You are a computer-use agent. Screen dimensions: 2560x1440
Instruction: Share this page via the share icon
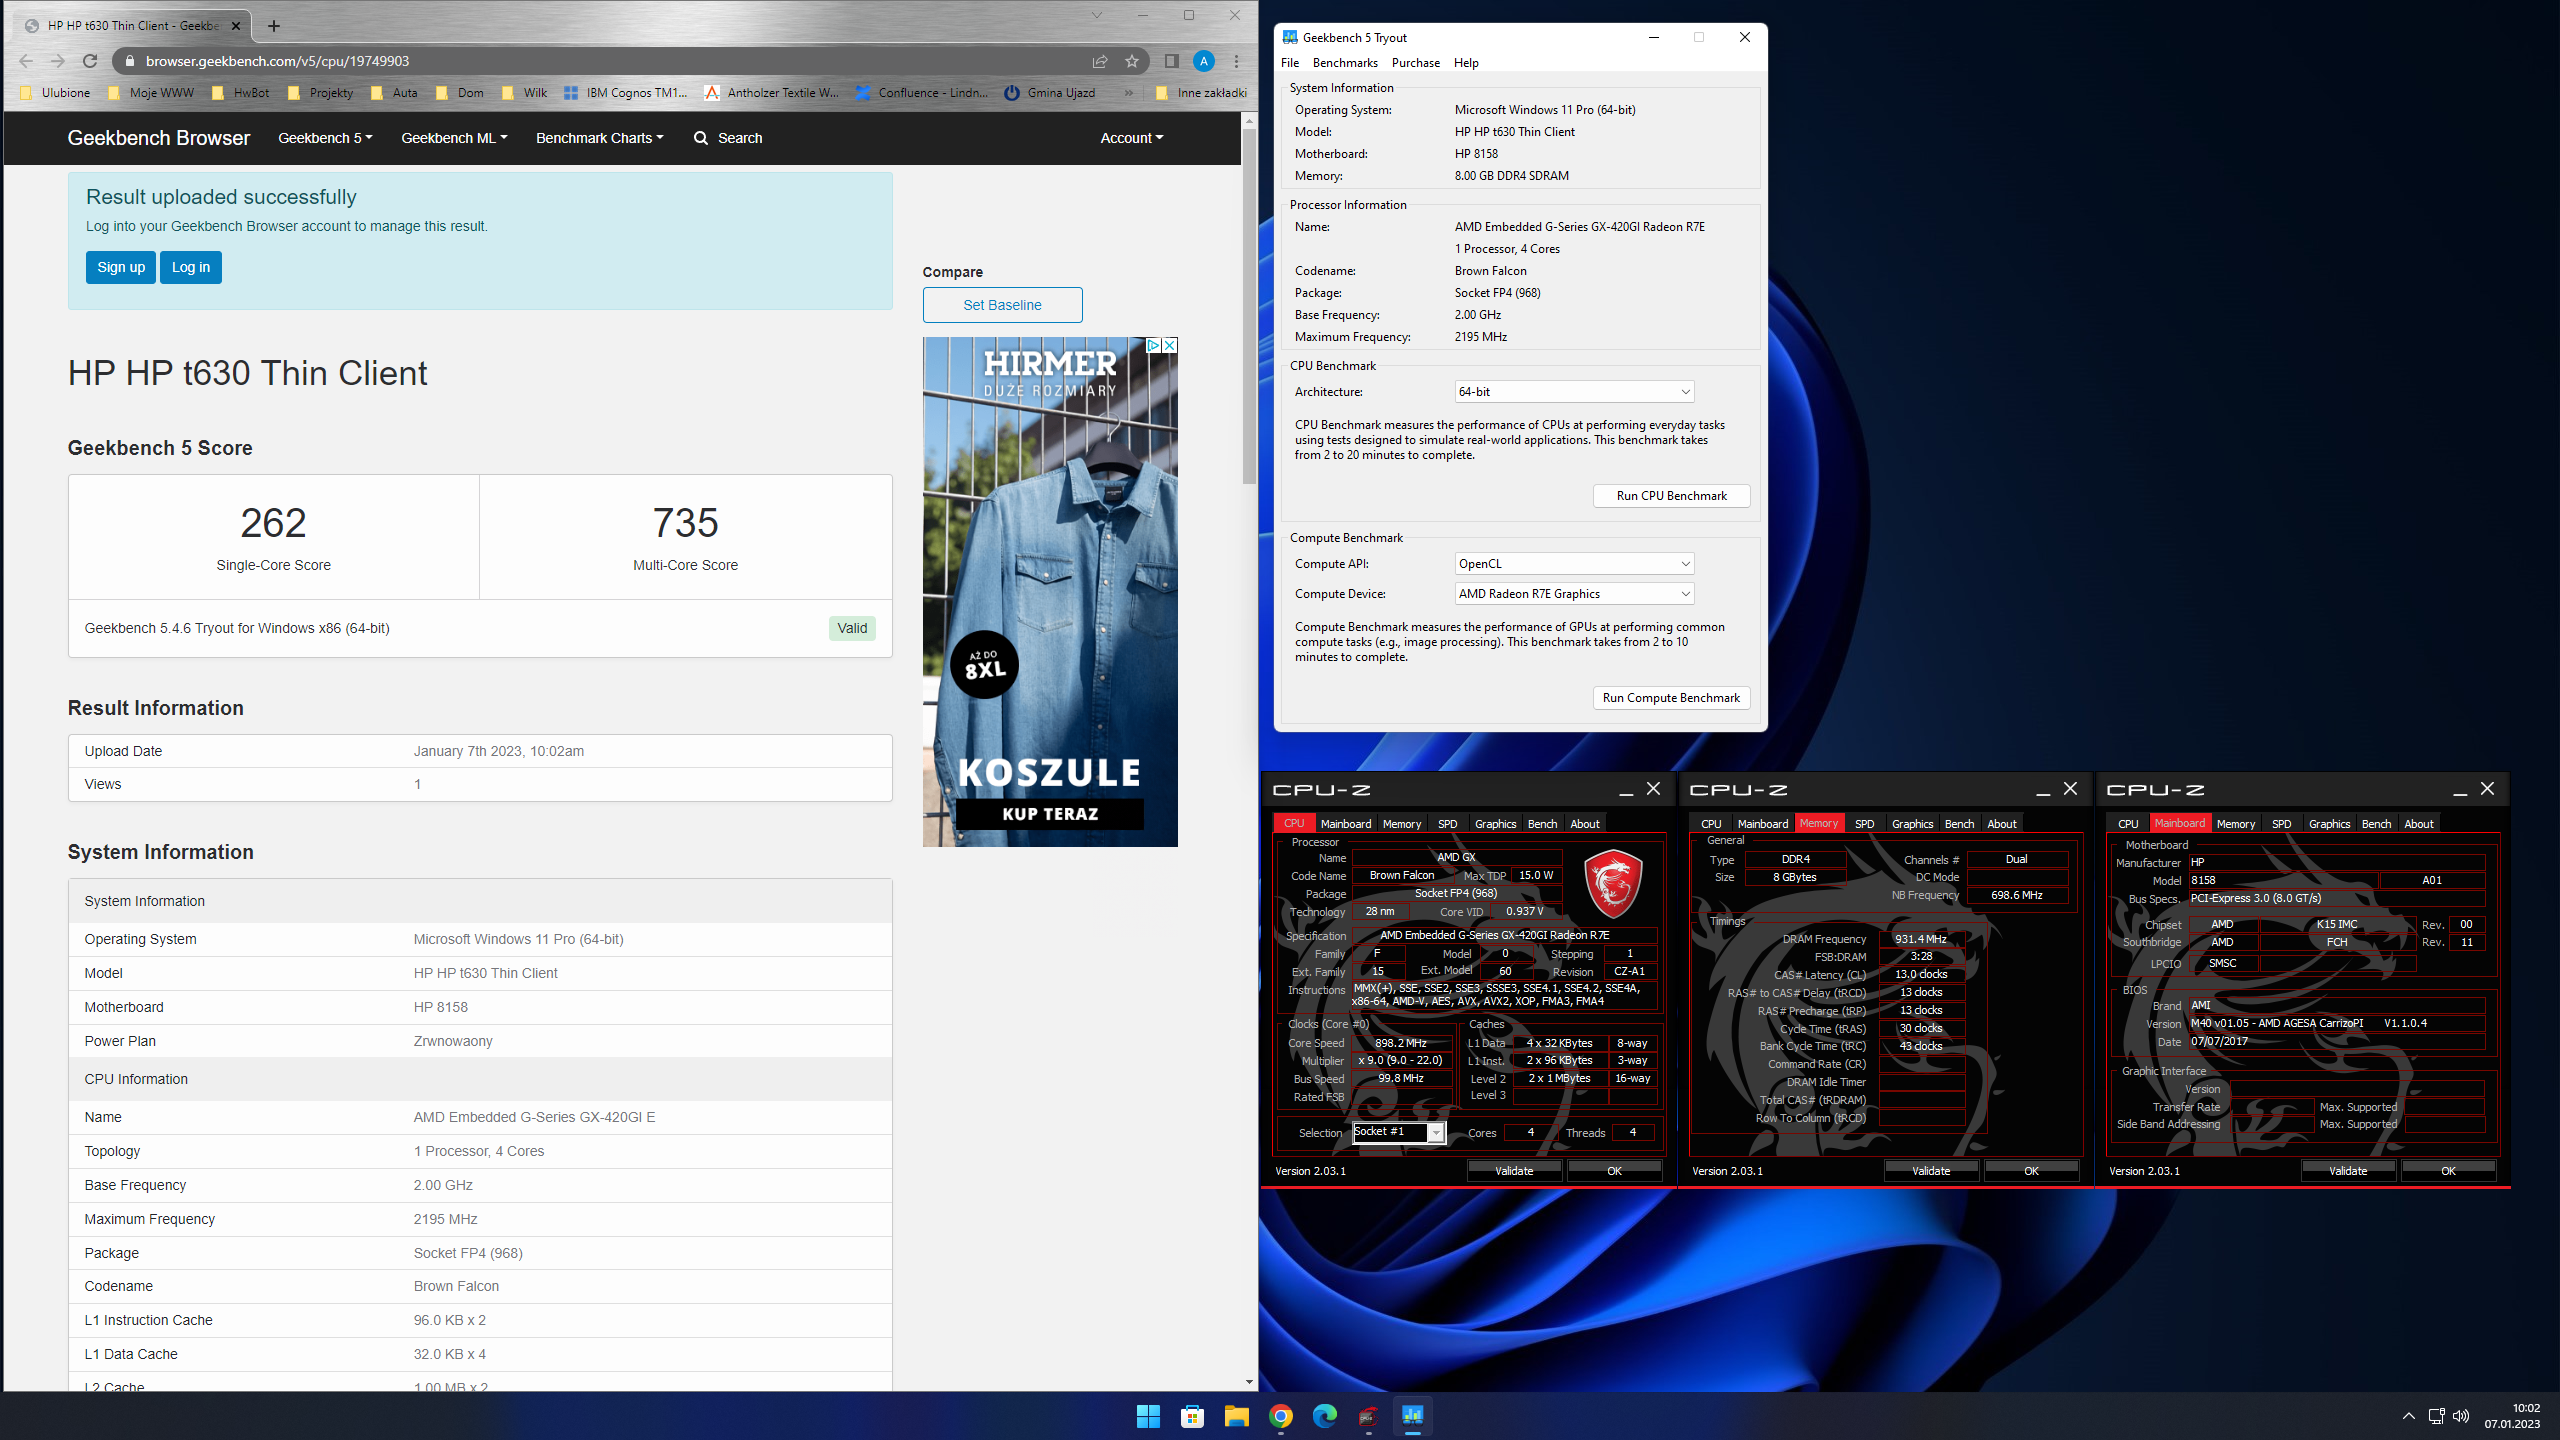pos(1100,61)
